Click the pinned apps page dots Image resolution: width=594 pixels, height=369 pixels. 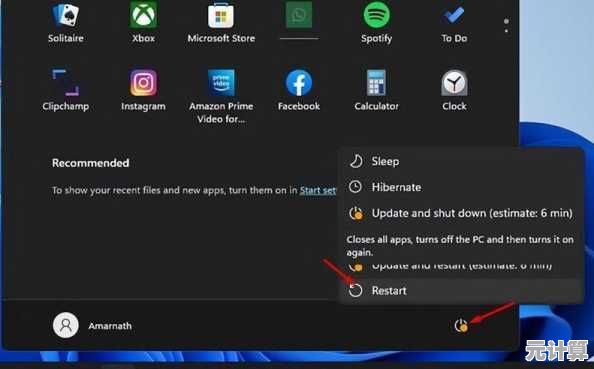pyautogui.click(x=506, y=25)
